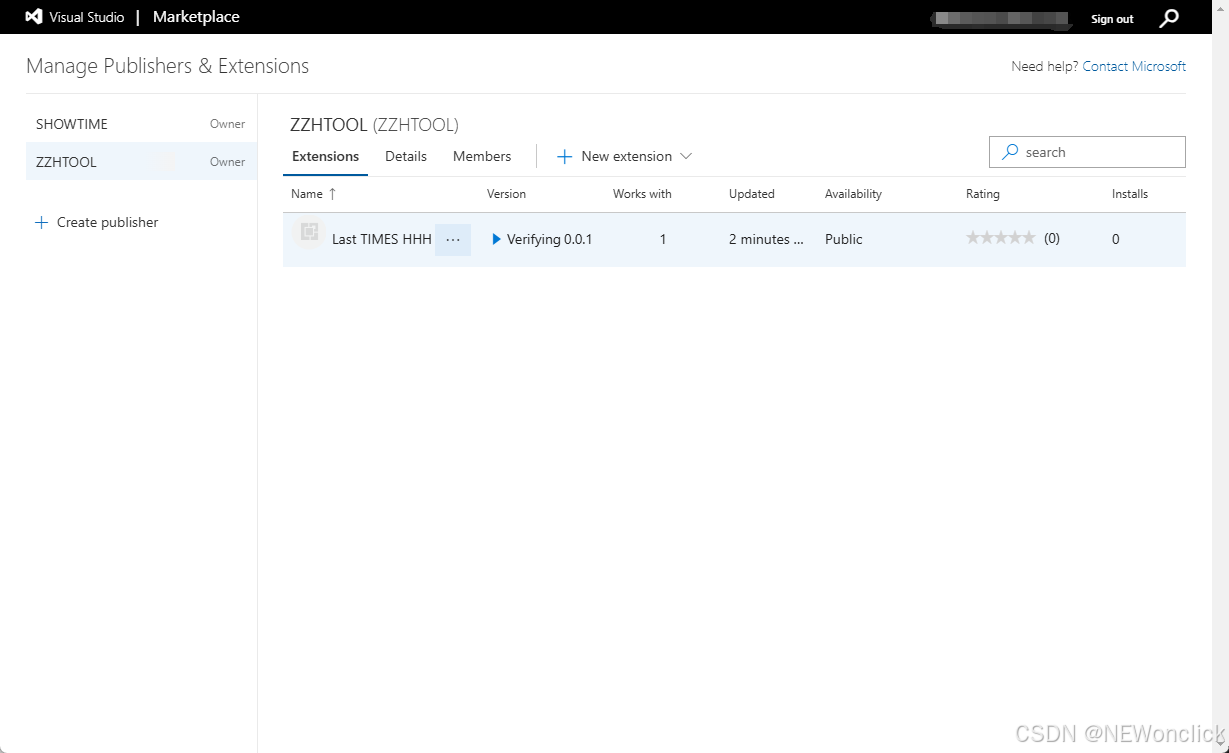This screenshot has height=753, width=1229.
Task: Sort by the Updated column header
Action: point(752,194)
